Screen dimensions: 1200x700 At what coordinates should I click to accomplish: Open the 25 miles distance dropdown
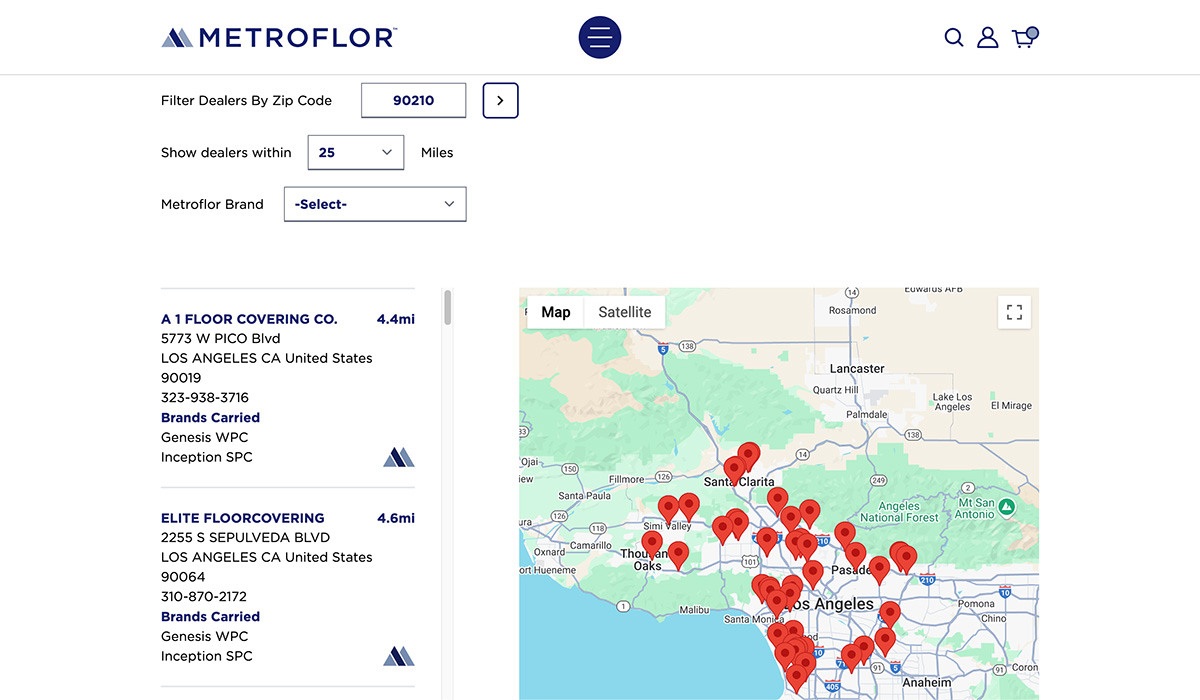tap(355, 153)
